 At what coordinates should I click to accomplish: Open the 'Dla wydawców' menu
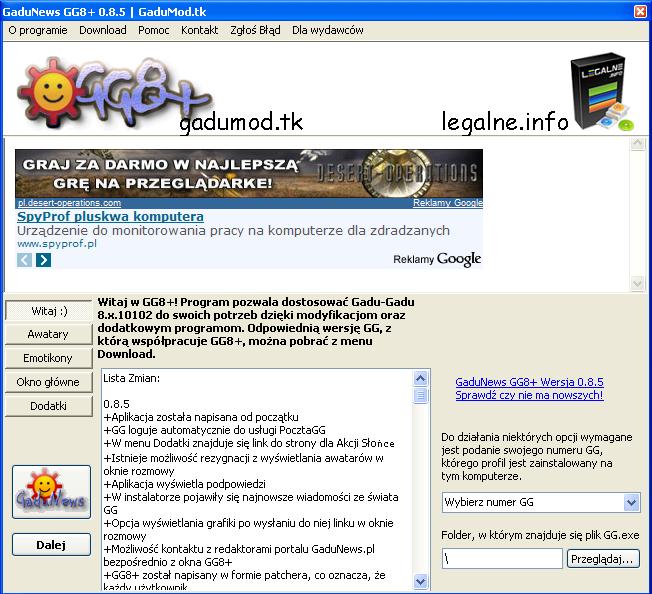tap(327, 30)
